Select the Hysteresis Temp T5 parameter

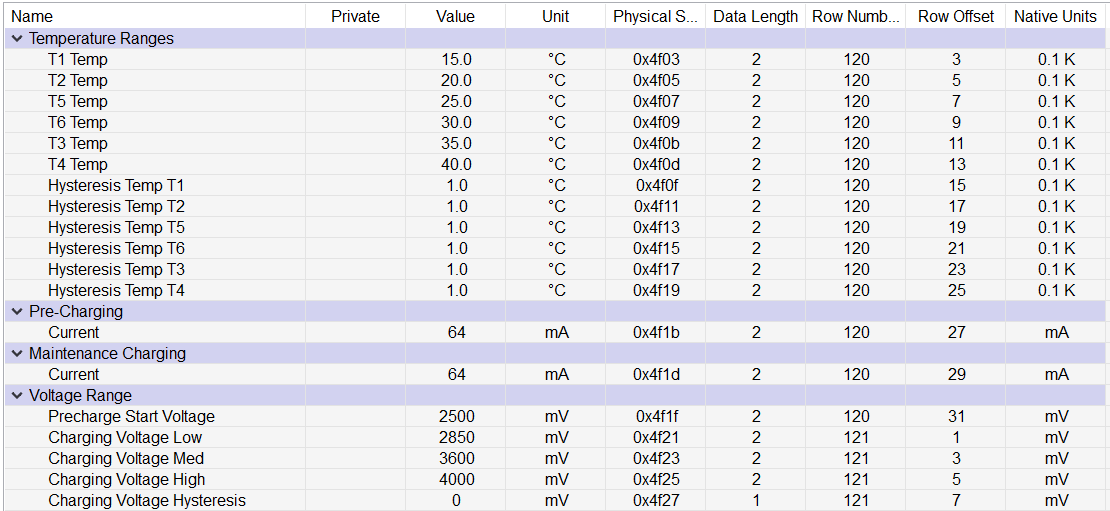[x=116, y=228]
